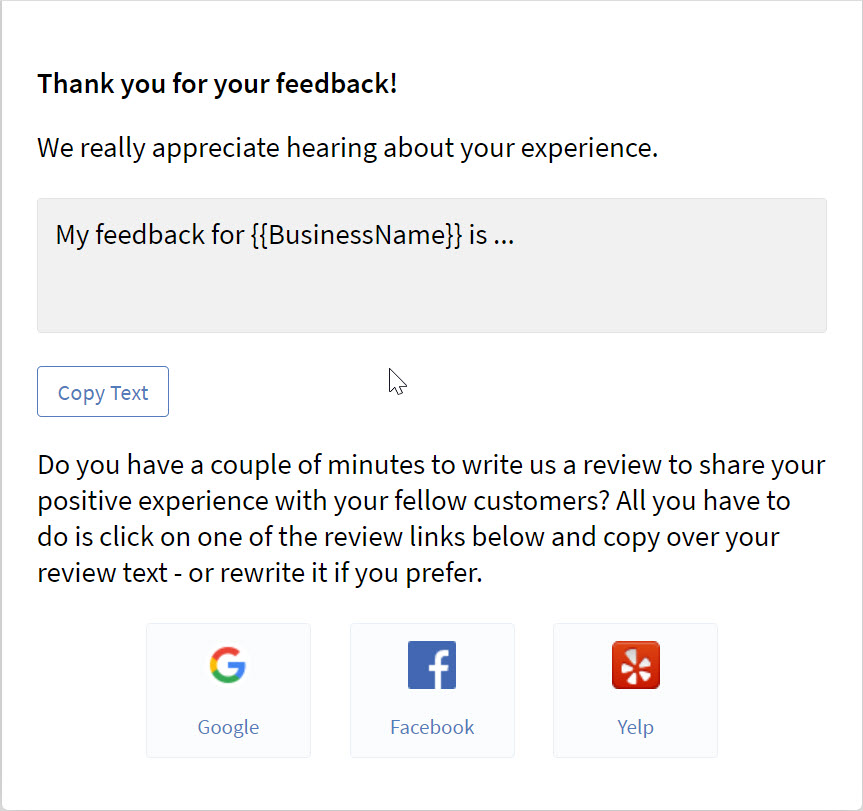Select the Yelp review card tile
This screenshot has width=863, height=811.
pyautogui.click(x=636, y=691)
